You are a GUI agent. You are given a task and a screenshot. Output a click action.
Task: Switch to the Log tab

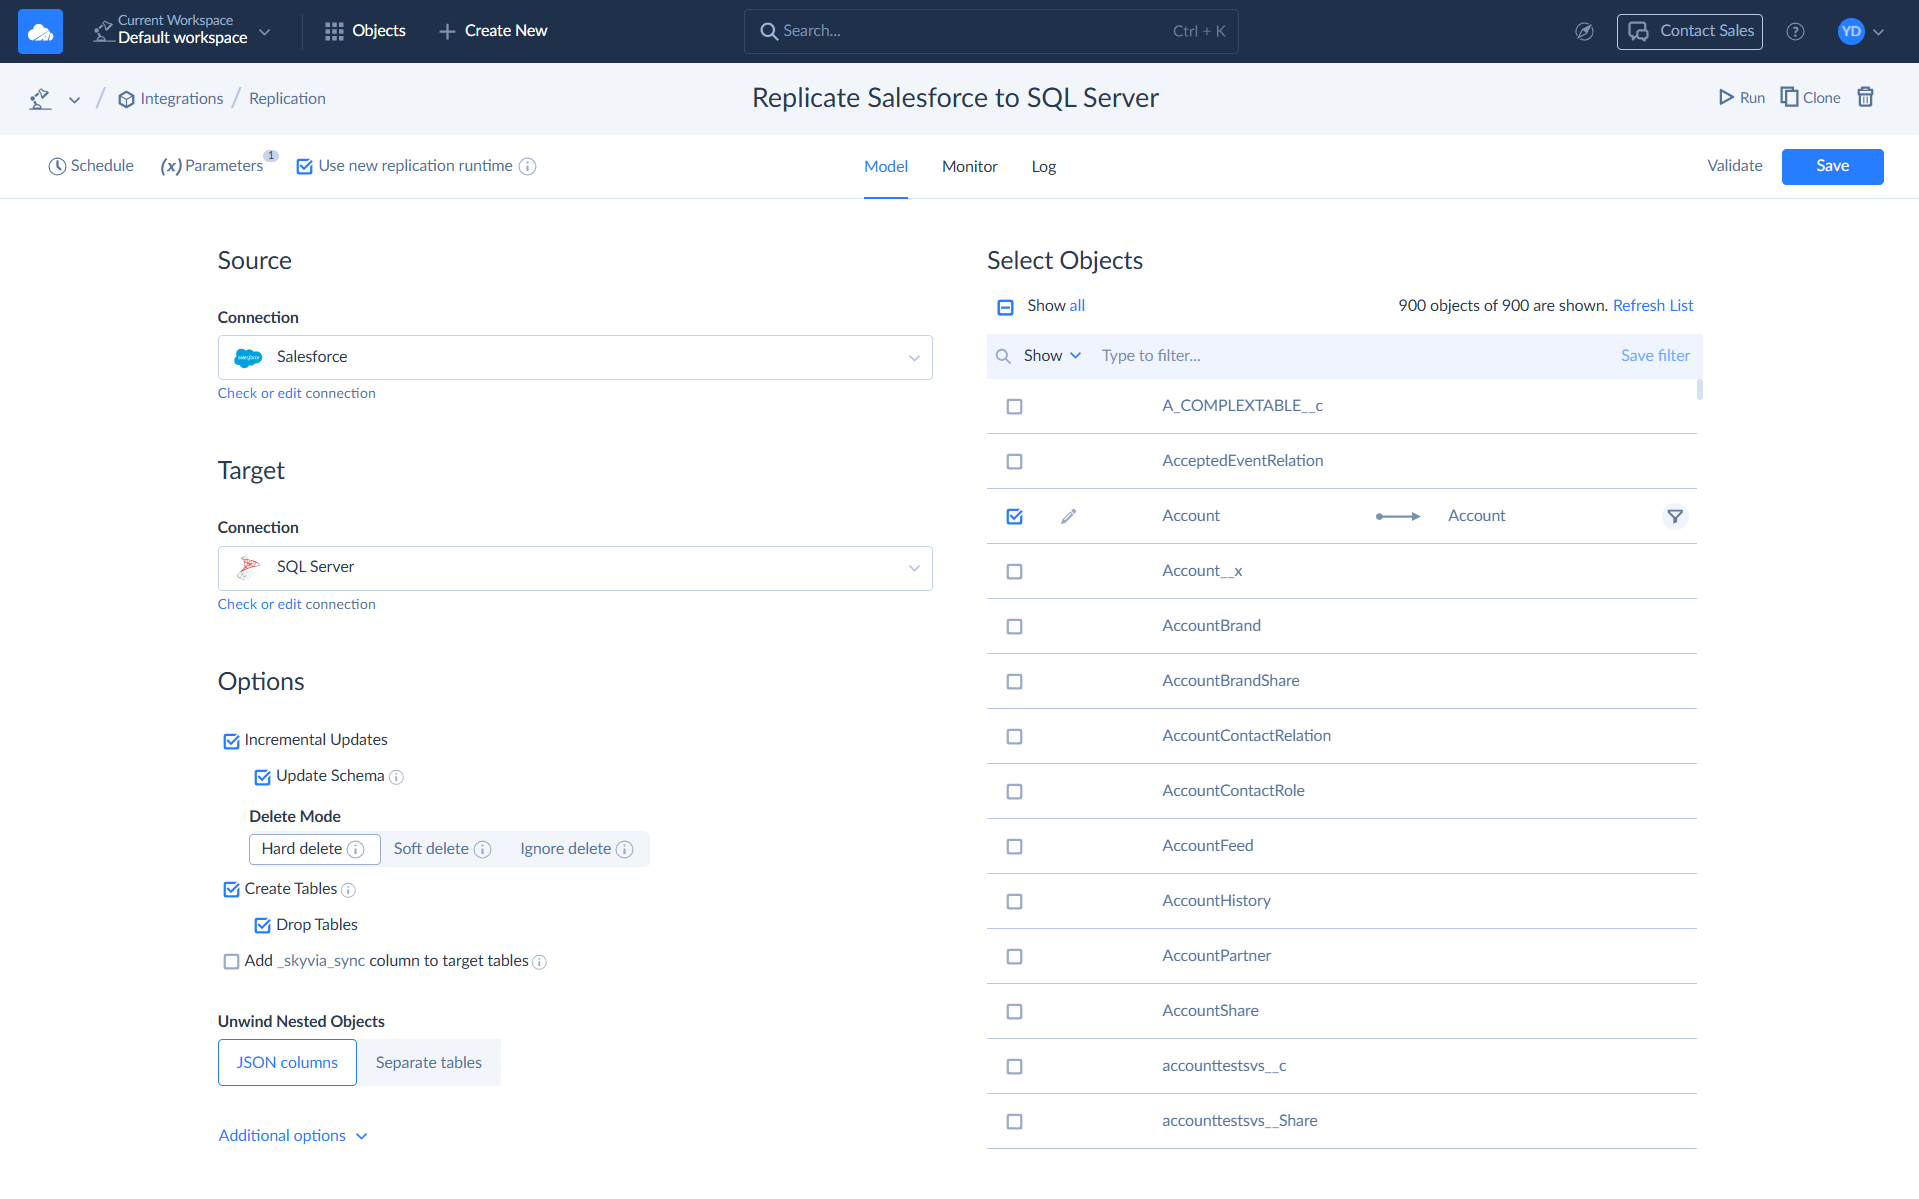pos(1044,167)
